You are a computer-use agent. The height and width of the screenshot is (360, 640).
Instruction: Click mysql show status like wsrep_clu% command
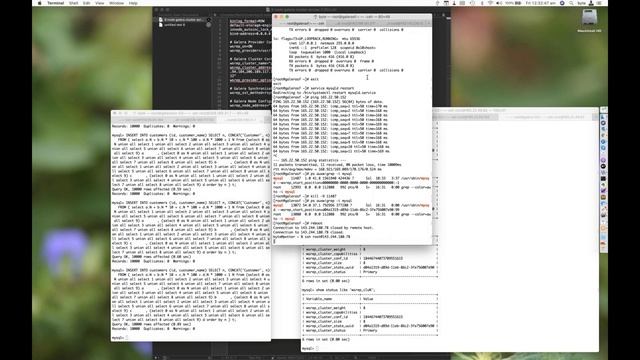click(x=338, y=290)
